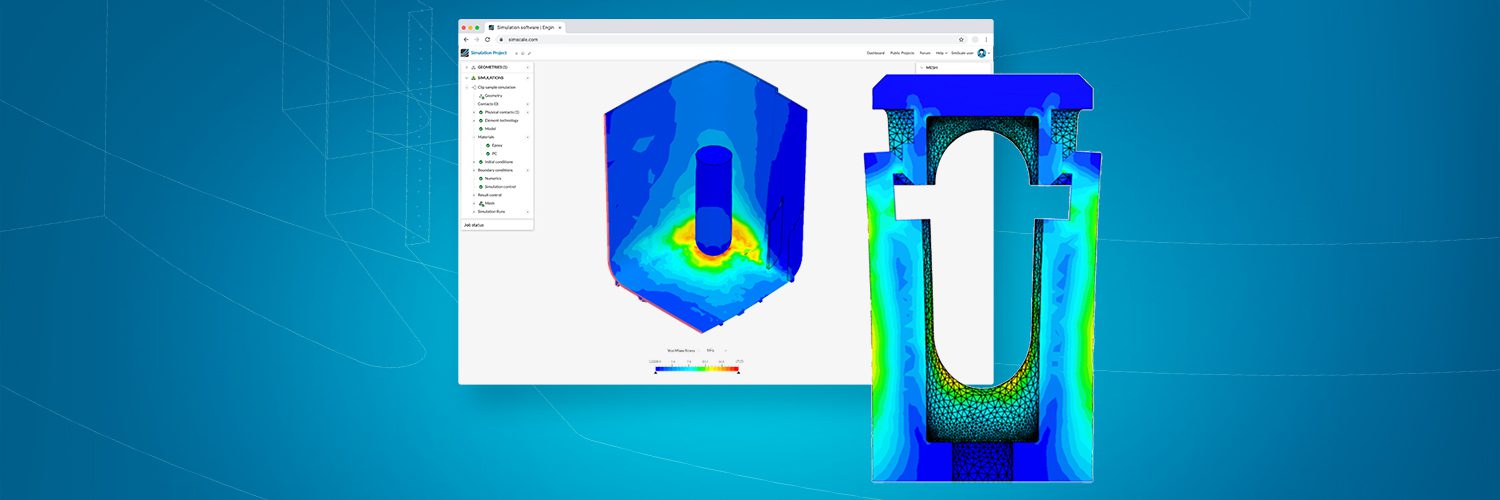Screen dimensions: 1500x500
Task: Click the Numerics green check status
Action: tap(481, 178)
